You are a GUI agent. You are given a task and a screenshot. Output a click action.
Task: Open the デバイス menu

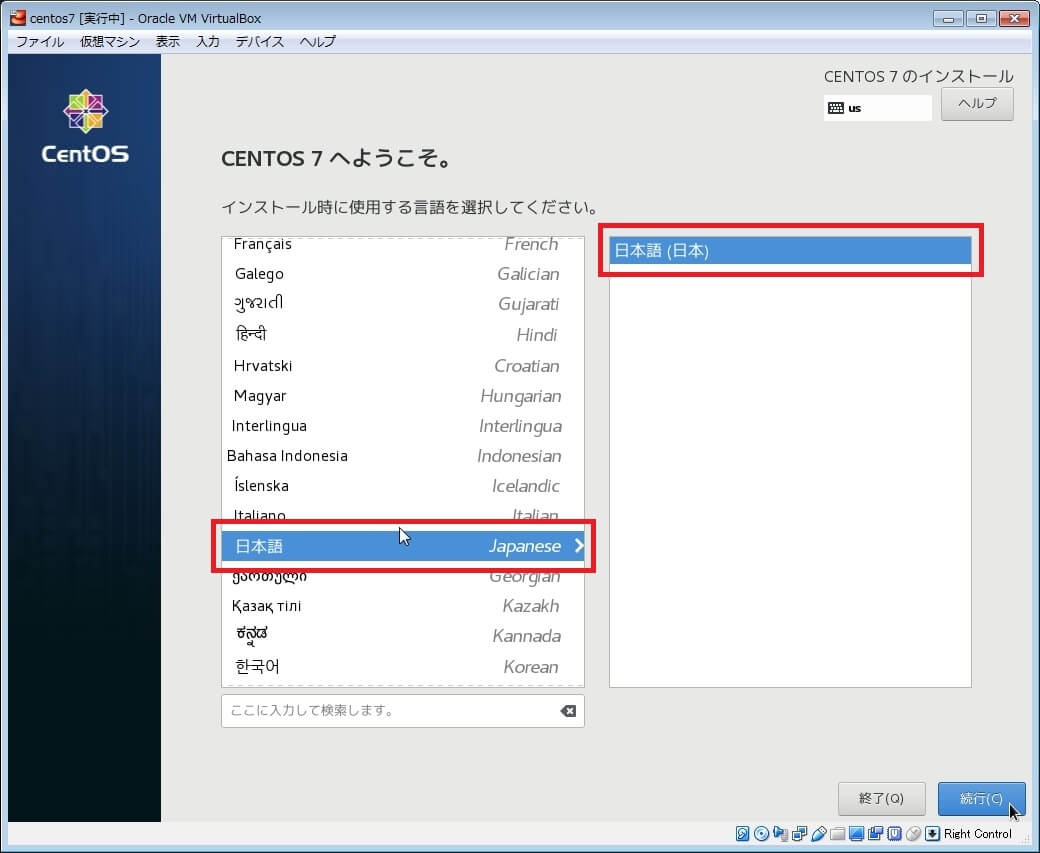(x=260, y=41)
